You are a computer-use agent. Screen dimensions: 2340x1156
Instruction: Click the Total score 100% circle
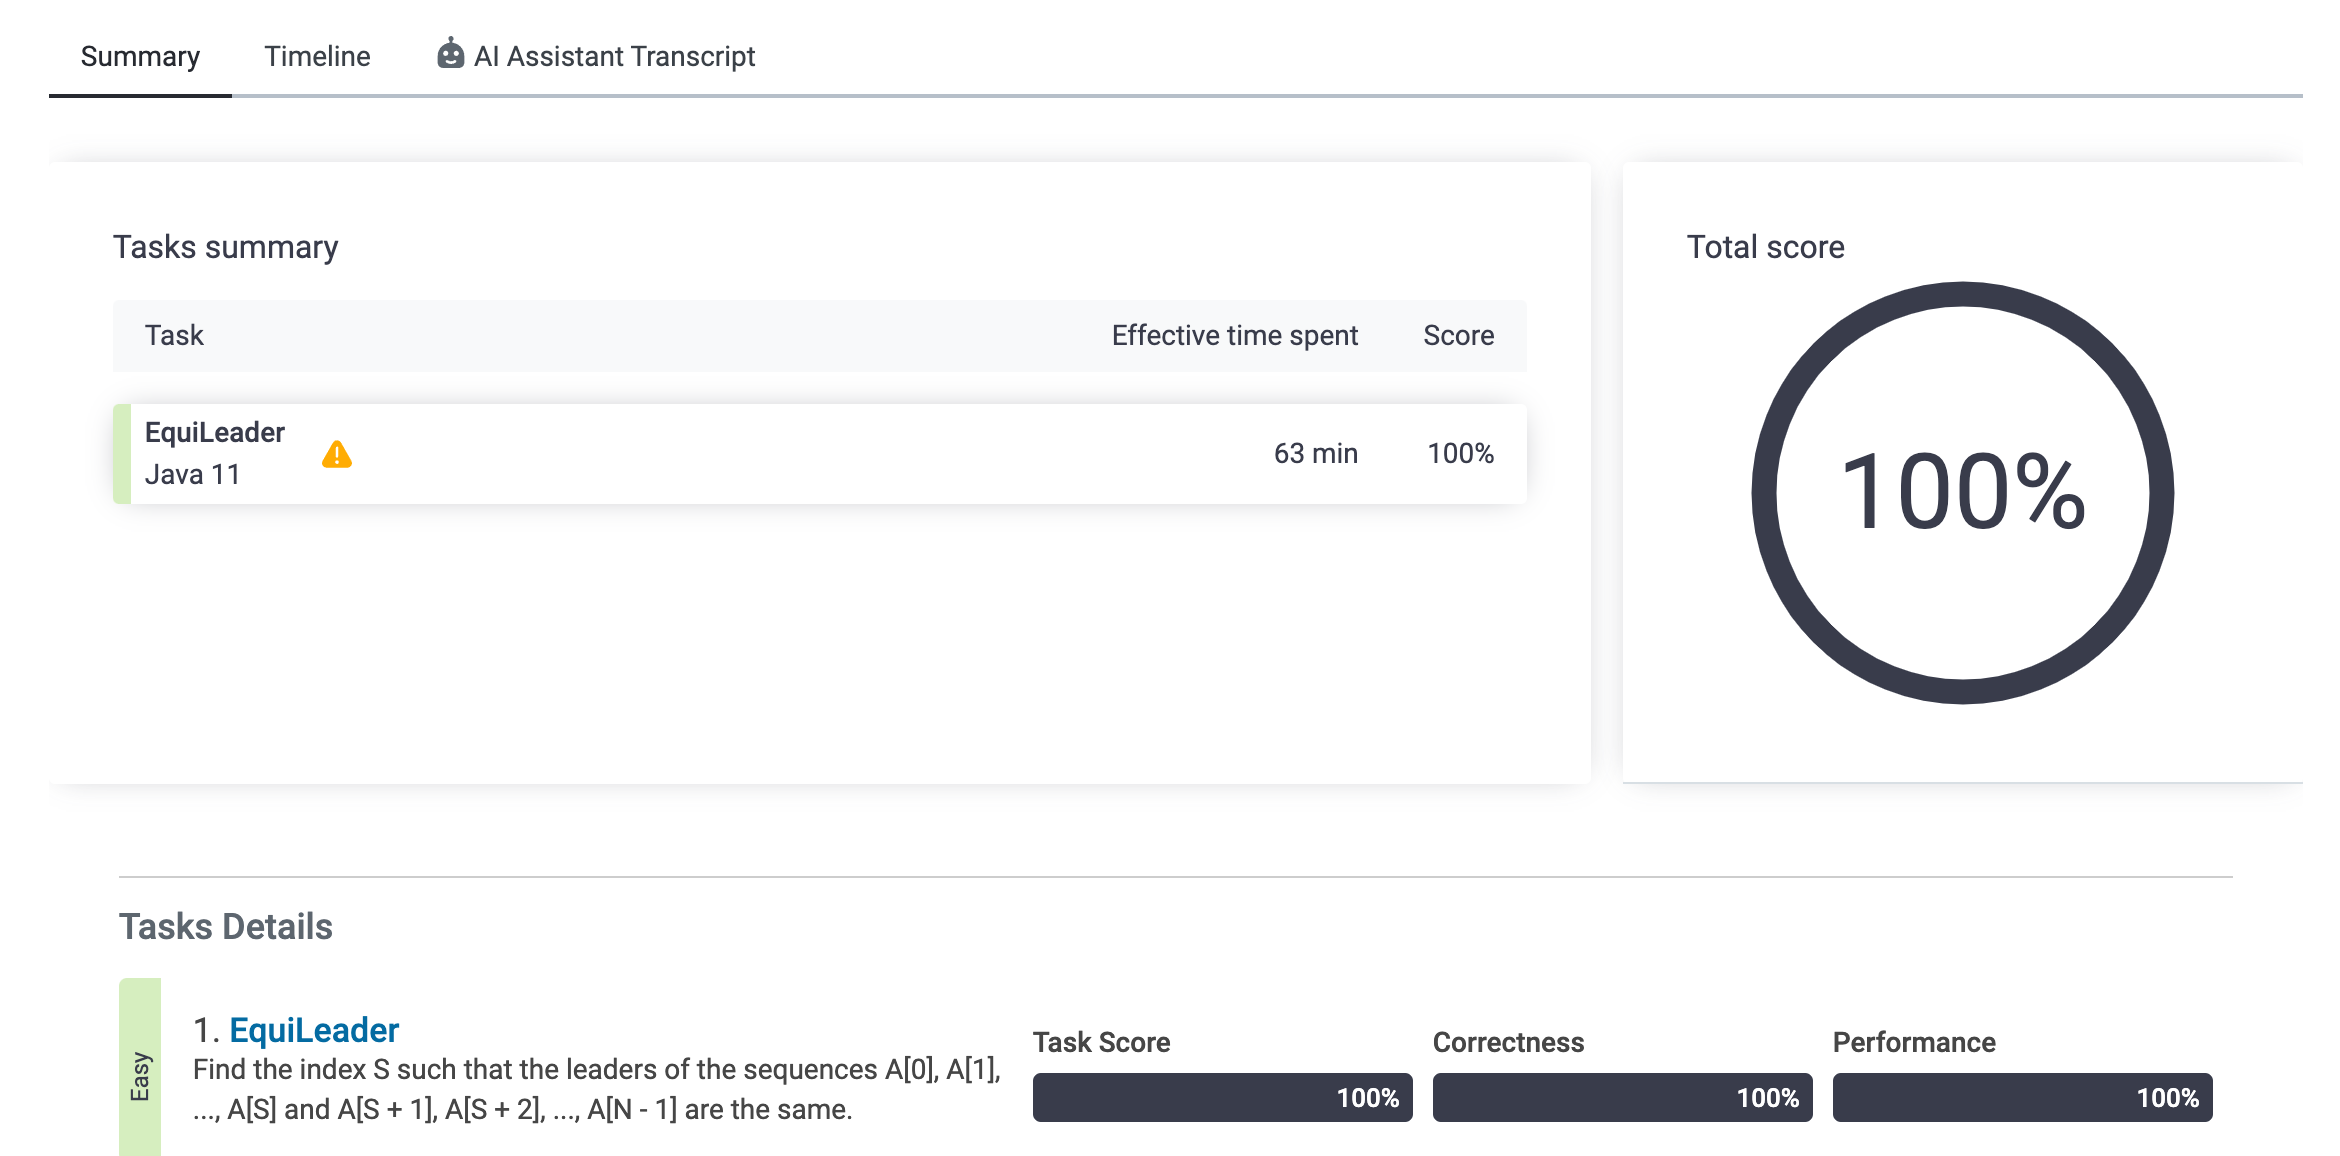pos(1962,492)
